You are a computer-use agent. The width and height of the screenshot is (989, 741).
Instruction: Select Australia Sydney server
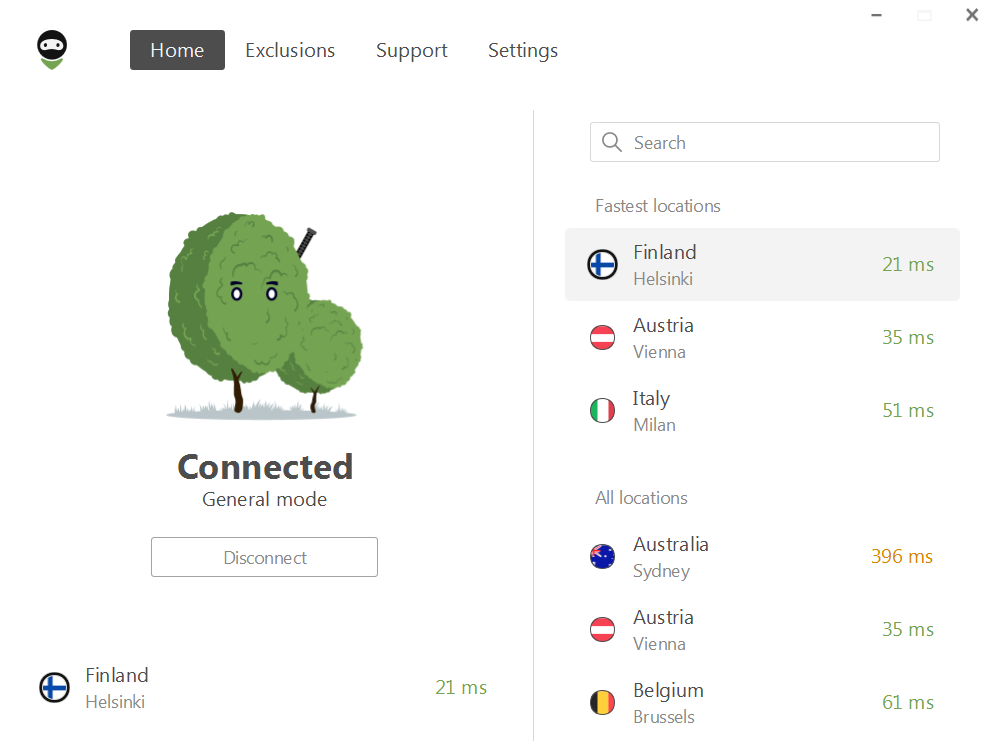pos(762,556)
